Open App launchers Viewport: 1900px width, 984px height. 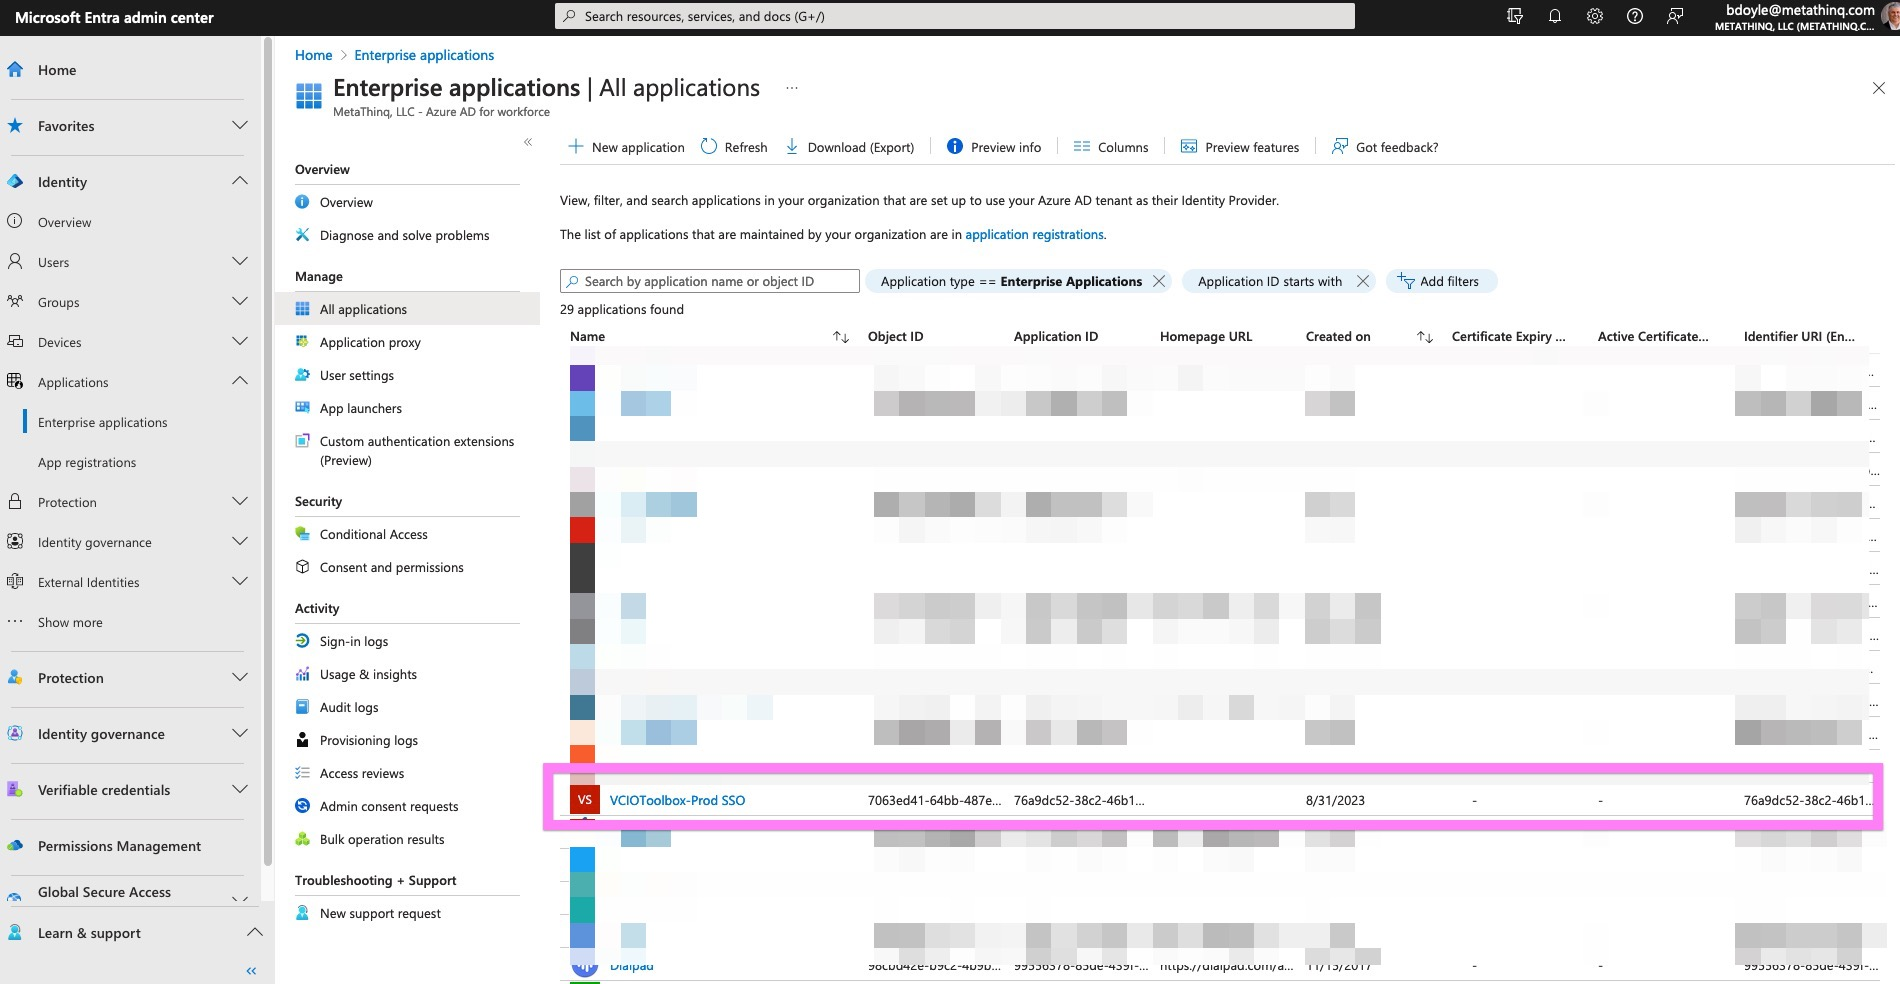coord(361,408)
